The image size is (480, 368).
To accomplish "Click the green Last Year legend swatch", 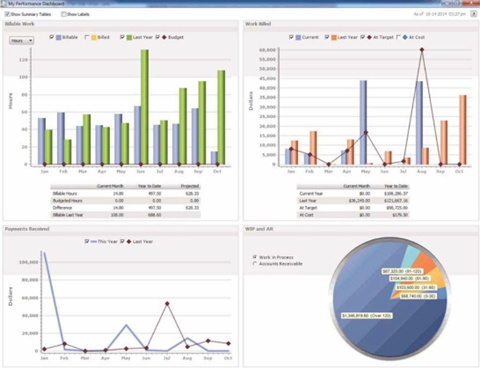I will pos(129,37).
